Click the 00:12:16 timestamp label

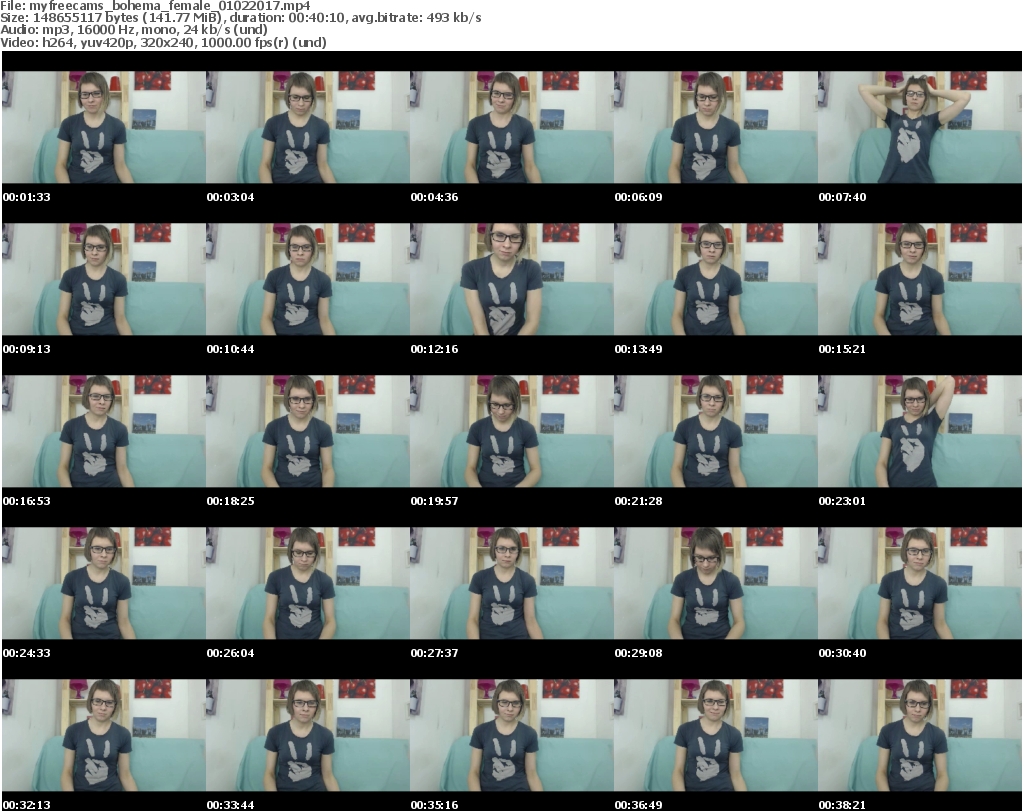(434, 349)
